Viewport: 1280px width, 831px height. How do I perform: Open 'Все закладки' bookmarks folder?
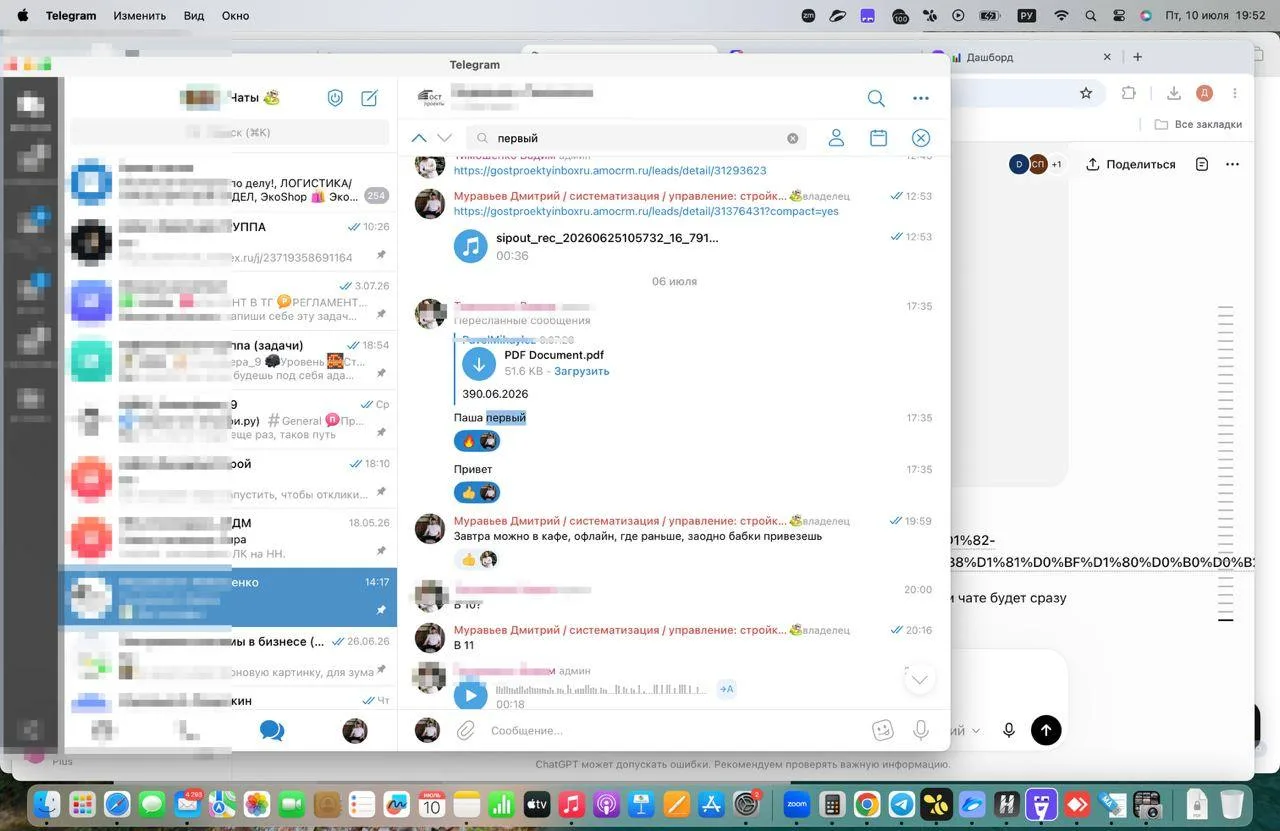click(1198, 125)
